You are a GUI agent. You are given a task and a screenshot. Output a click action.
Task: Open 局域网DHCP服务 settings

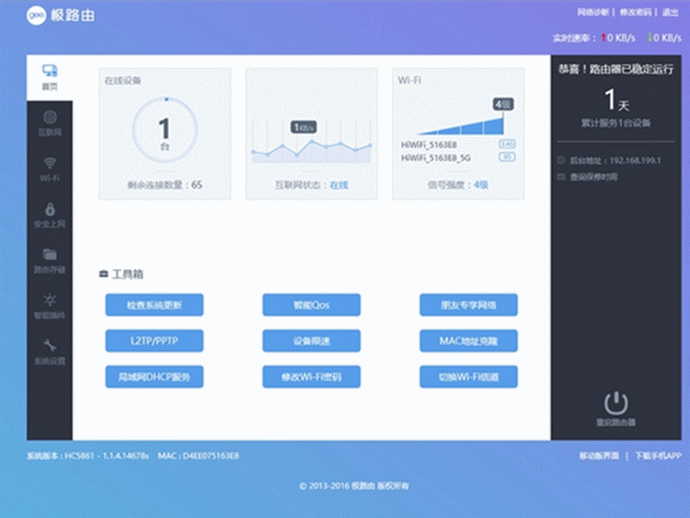(x=154, y=377)
